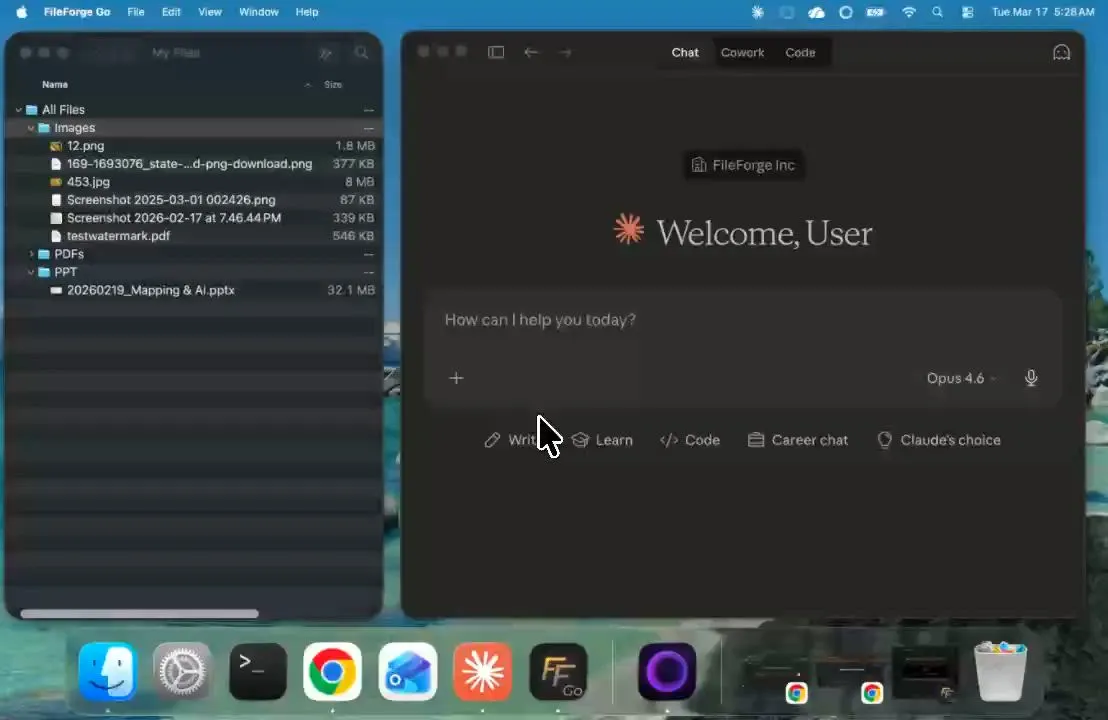Click the plus attachment icon
This screenshot has height=720, width=1108.
coord(456,378)
